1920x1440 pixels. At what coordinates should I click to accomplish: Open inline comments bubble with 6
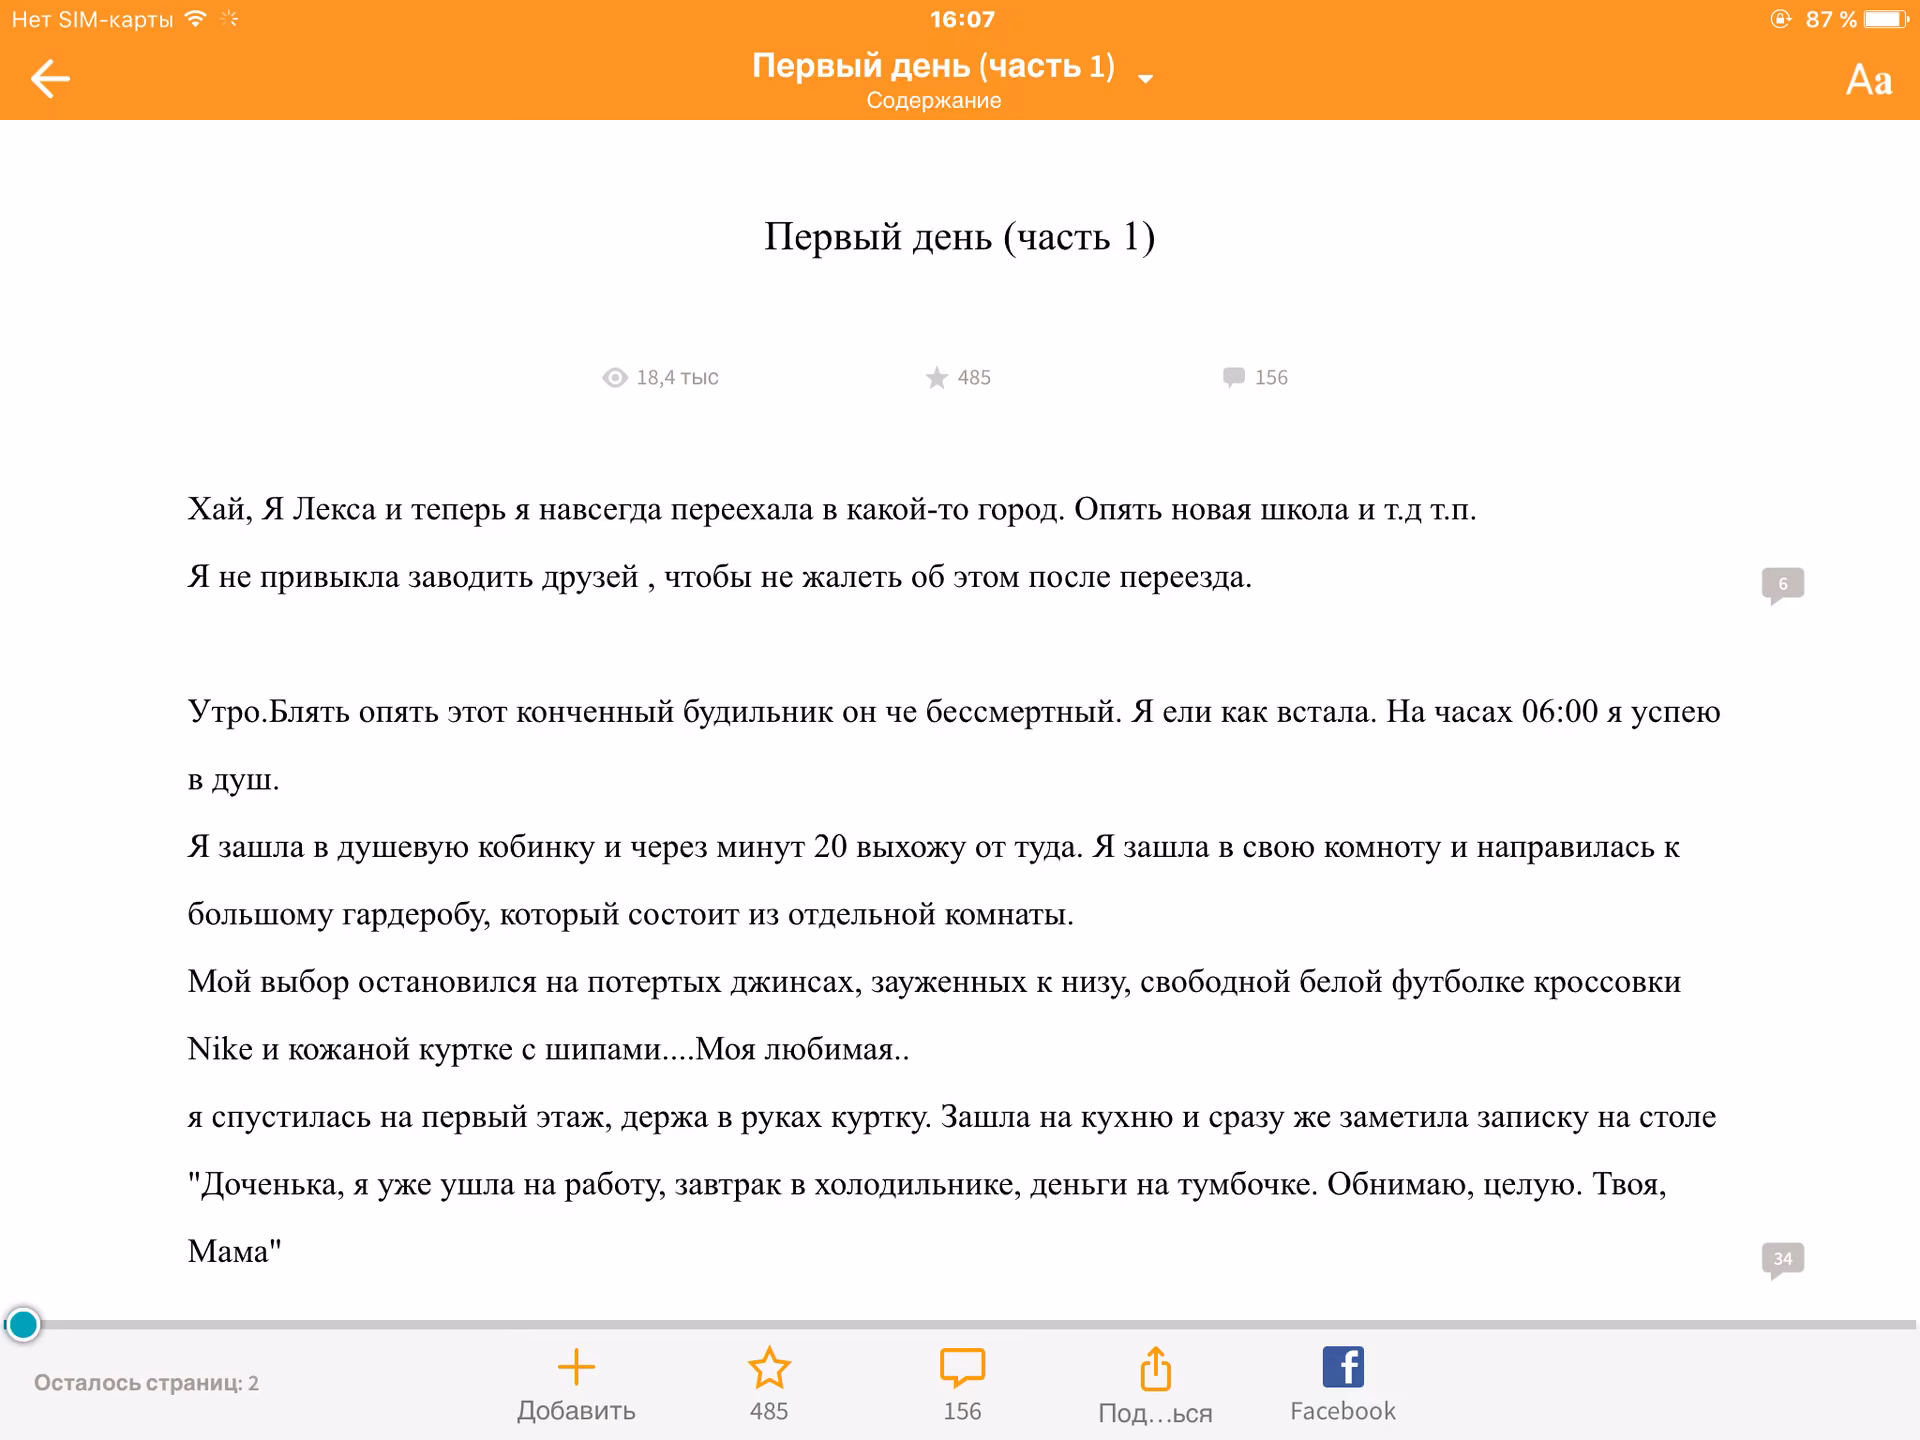click(x=1782, y=585)
